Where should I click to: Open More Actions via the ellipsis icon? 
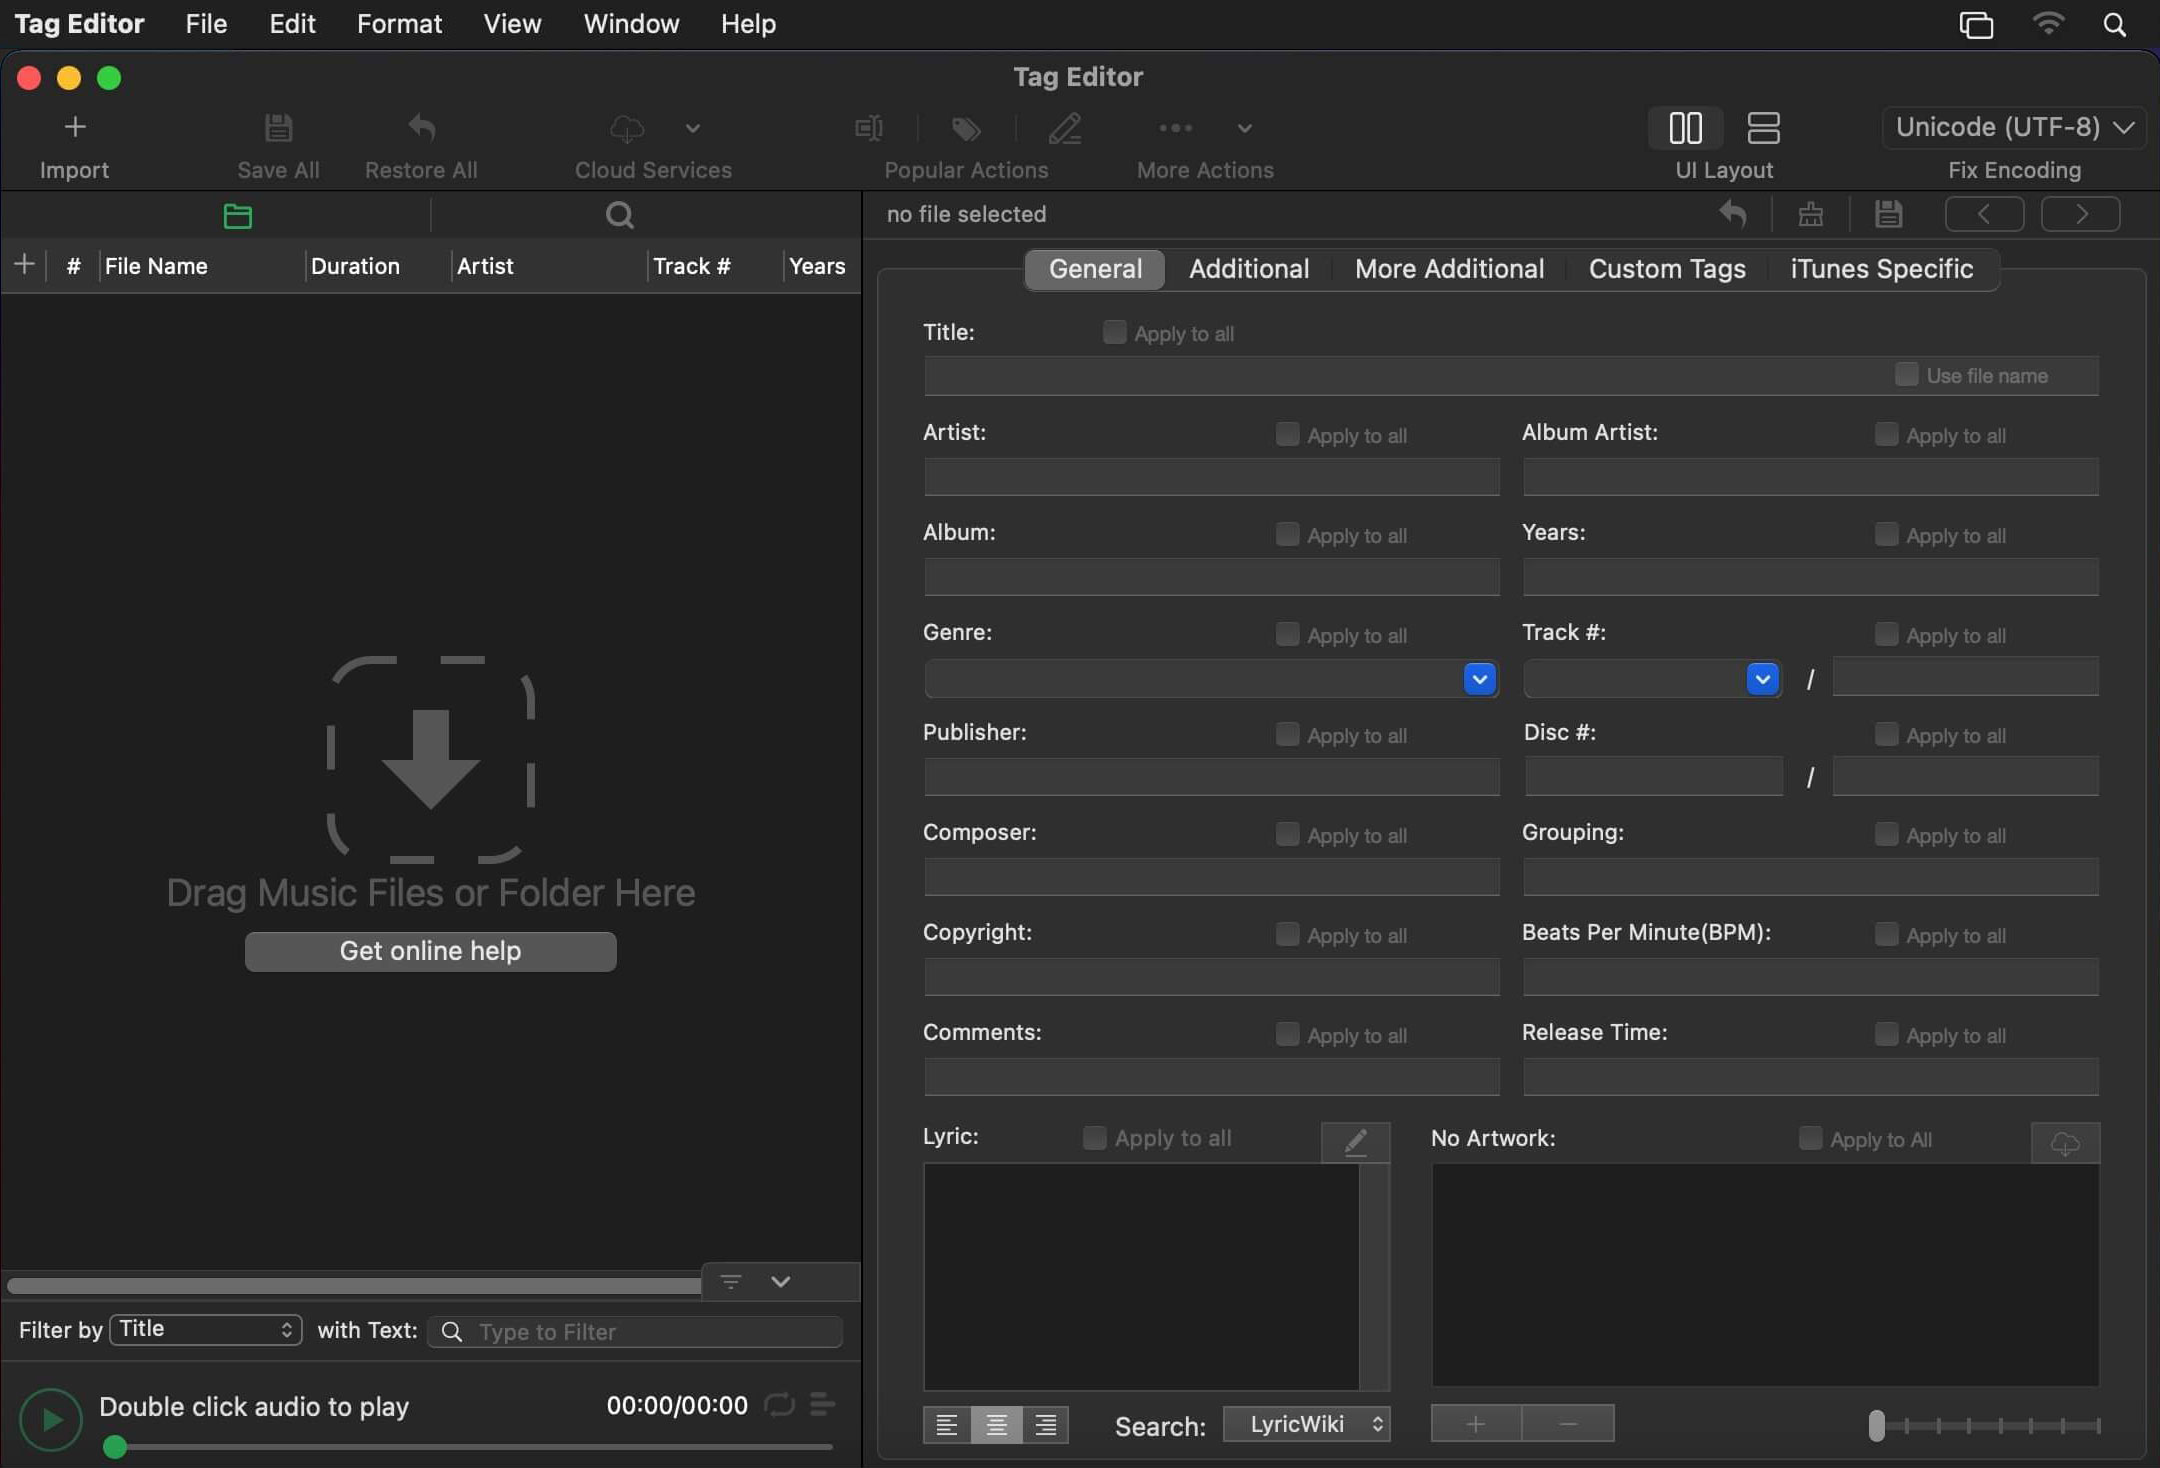tap(1174, 128)
